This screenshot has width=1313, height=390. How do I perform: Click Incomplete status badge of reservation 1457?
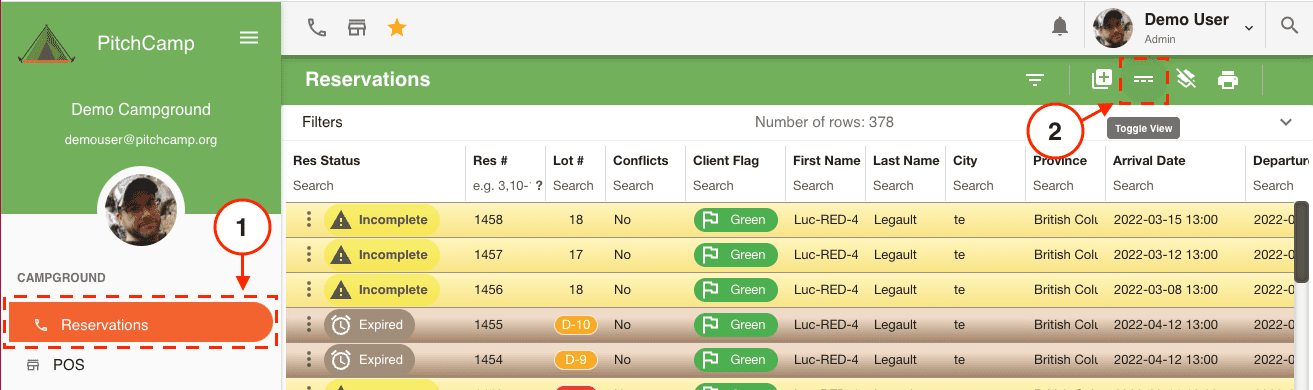[382, 255]
